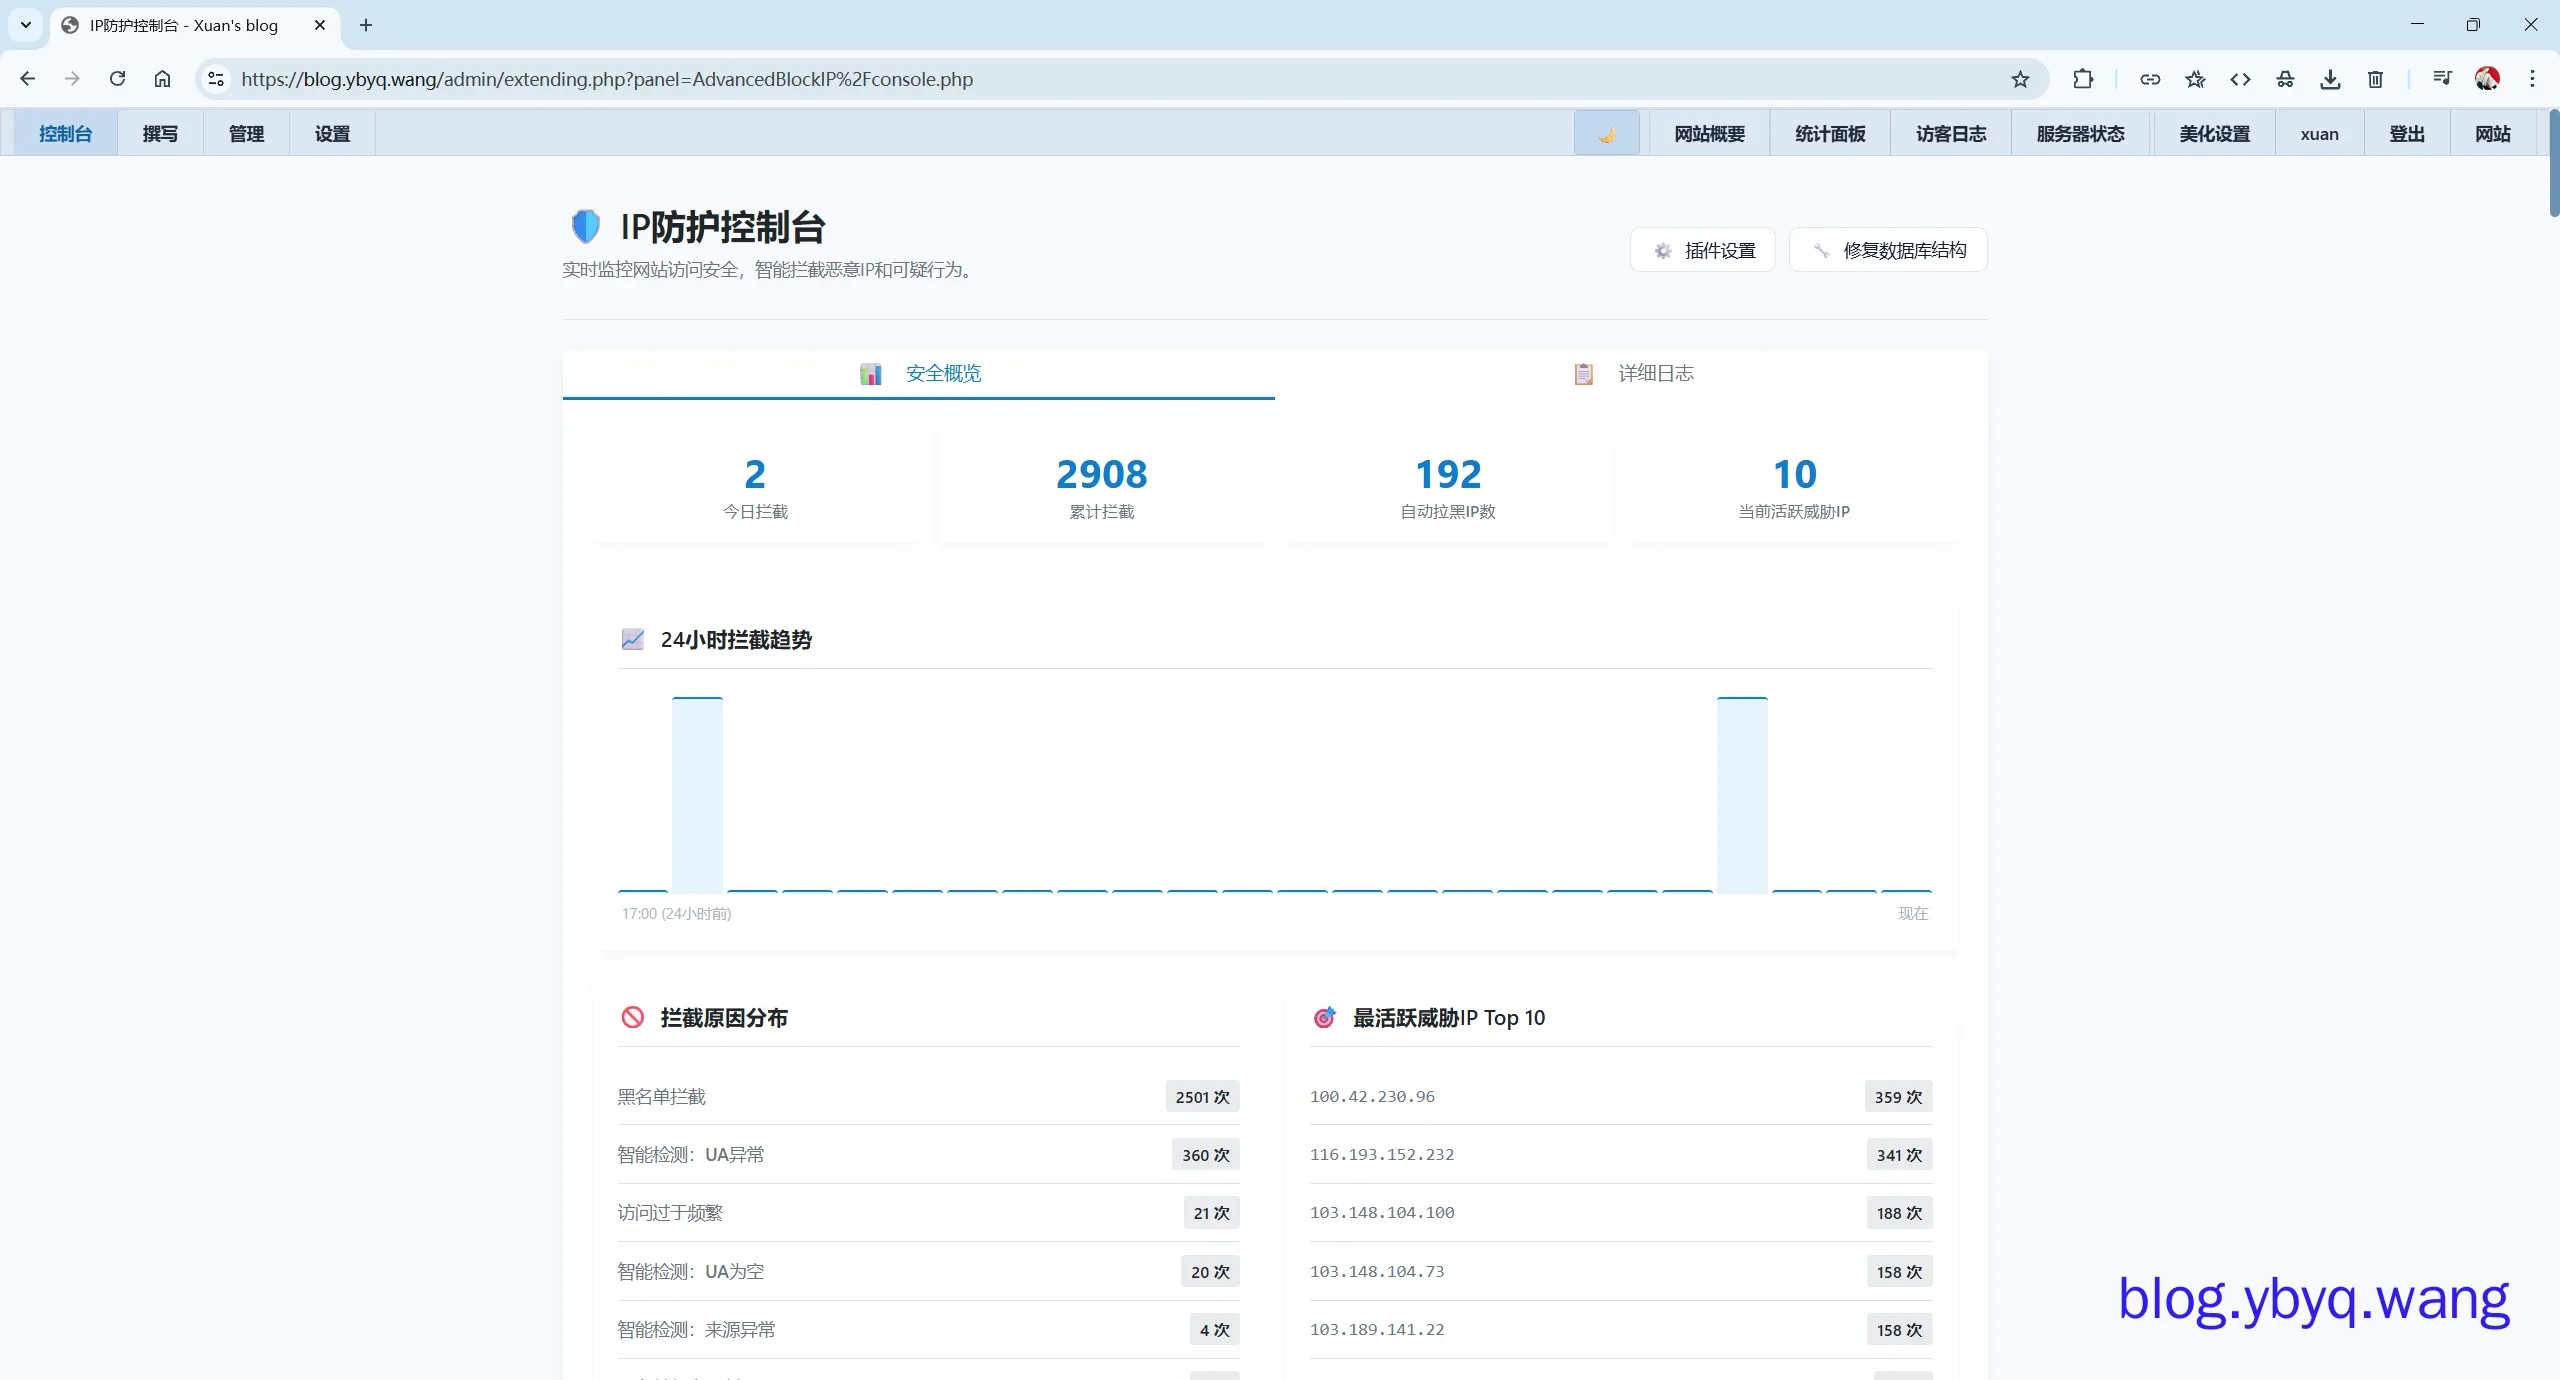Visit the 网站 front page link

(x=2492, y=134)
